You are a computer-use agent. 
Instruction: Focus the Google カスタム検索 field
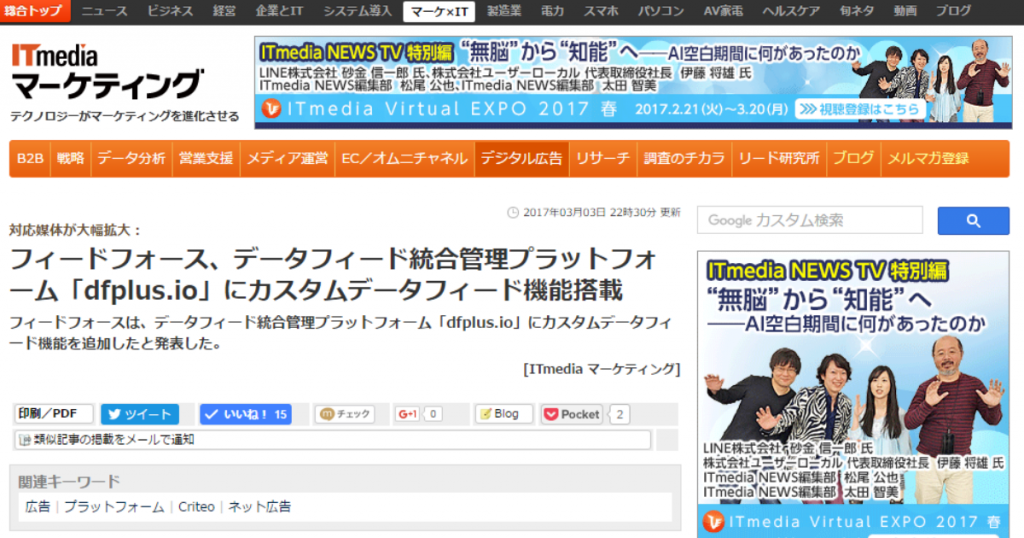810,221
